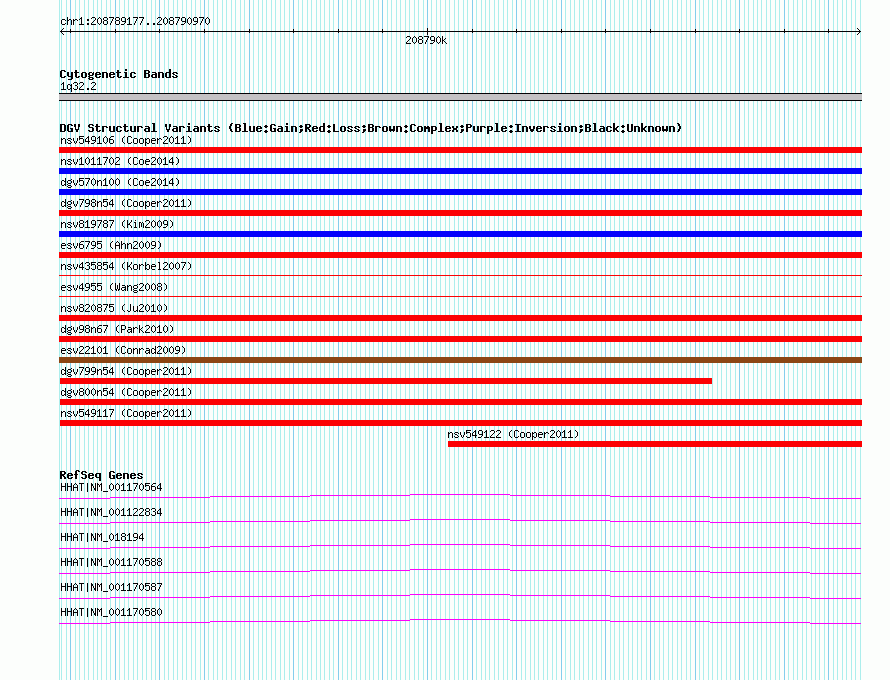This screenshot has height=680, width=890.
Task: Click the brown complex bar of esv22101
Action: pos(460,360)
